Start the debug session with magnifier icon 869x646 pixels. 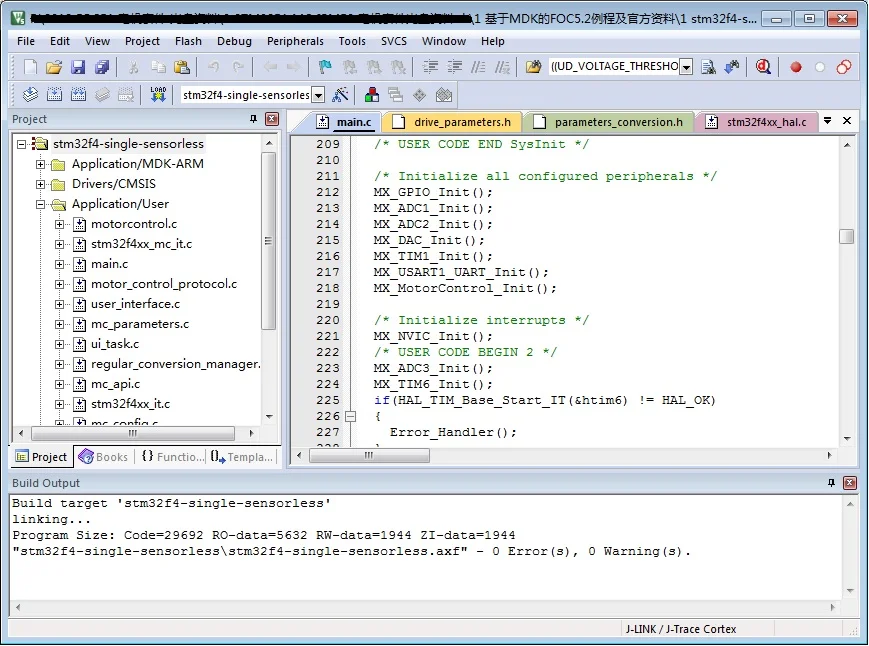[763, 67]
